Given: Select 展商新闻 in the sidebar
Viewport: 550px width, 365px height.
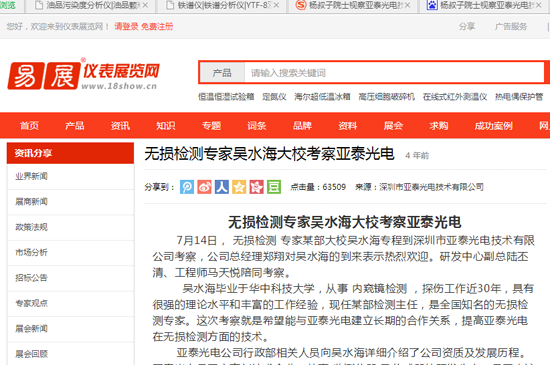Looking at the screenshot, I should 71,202.
